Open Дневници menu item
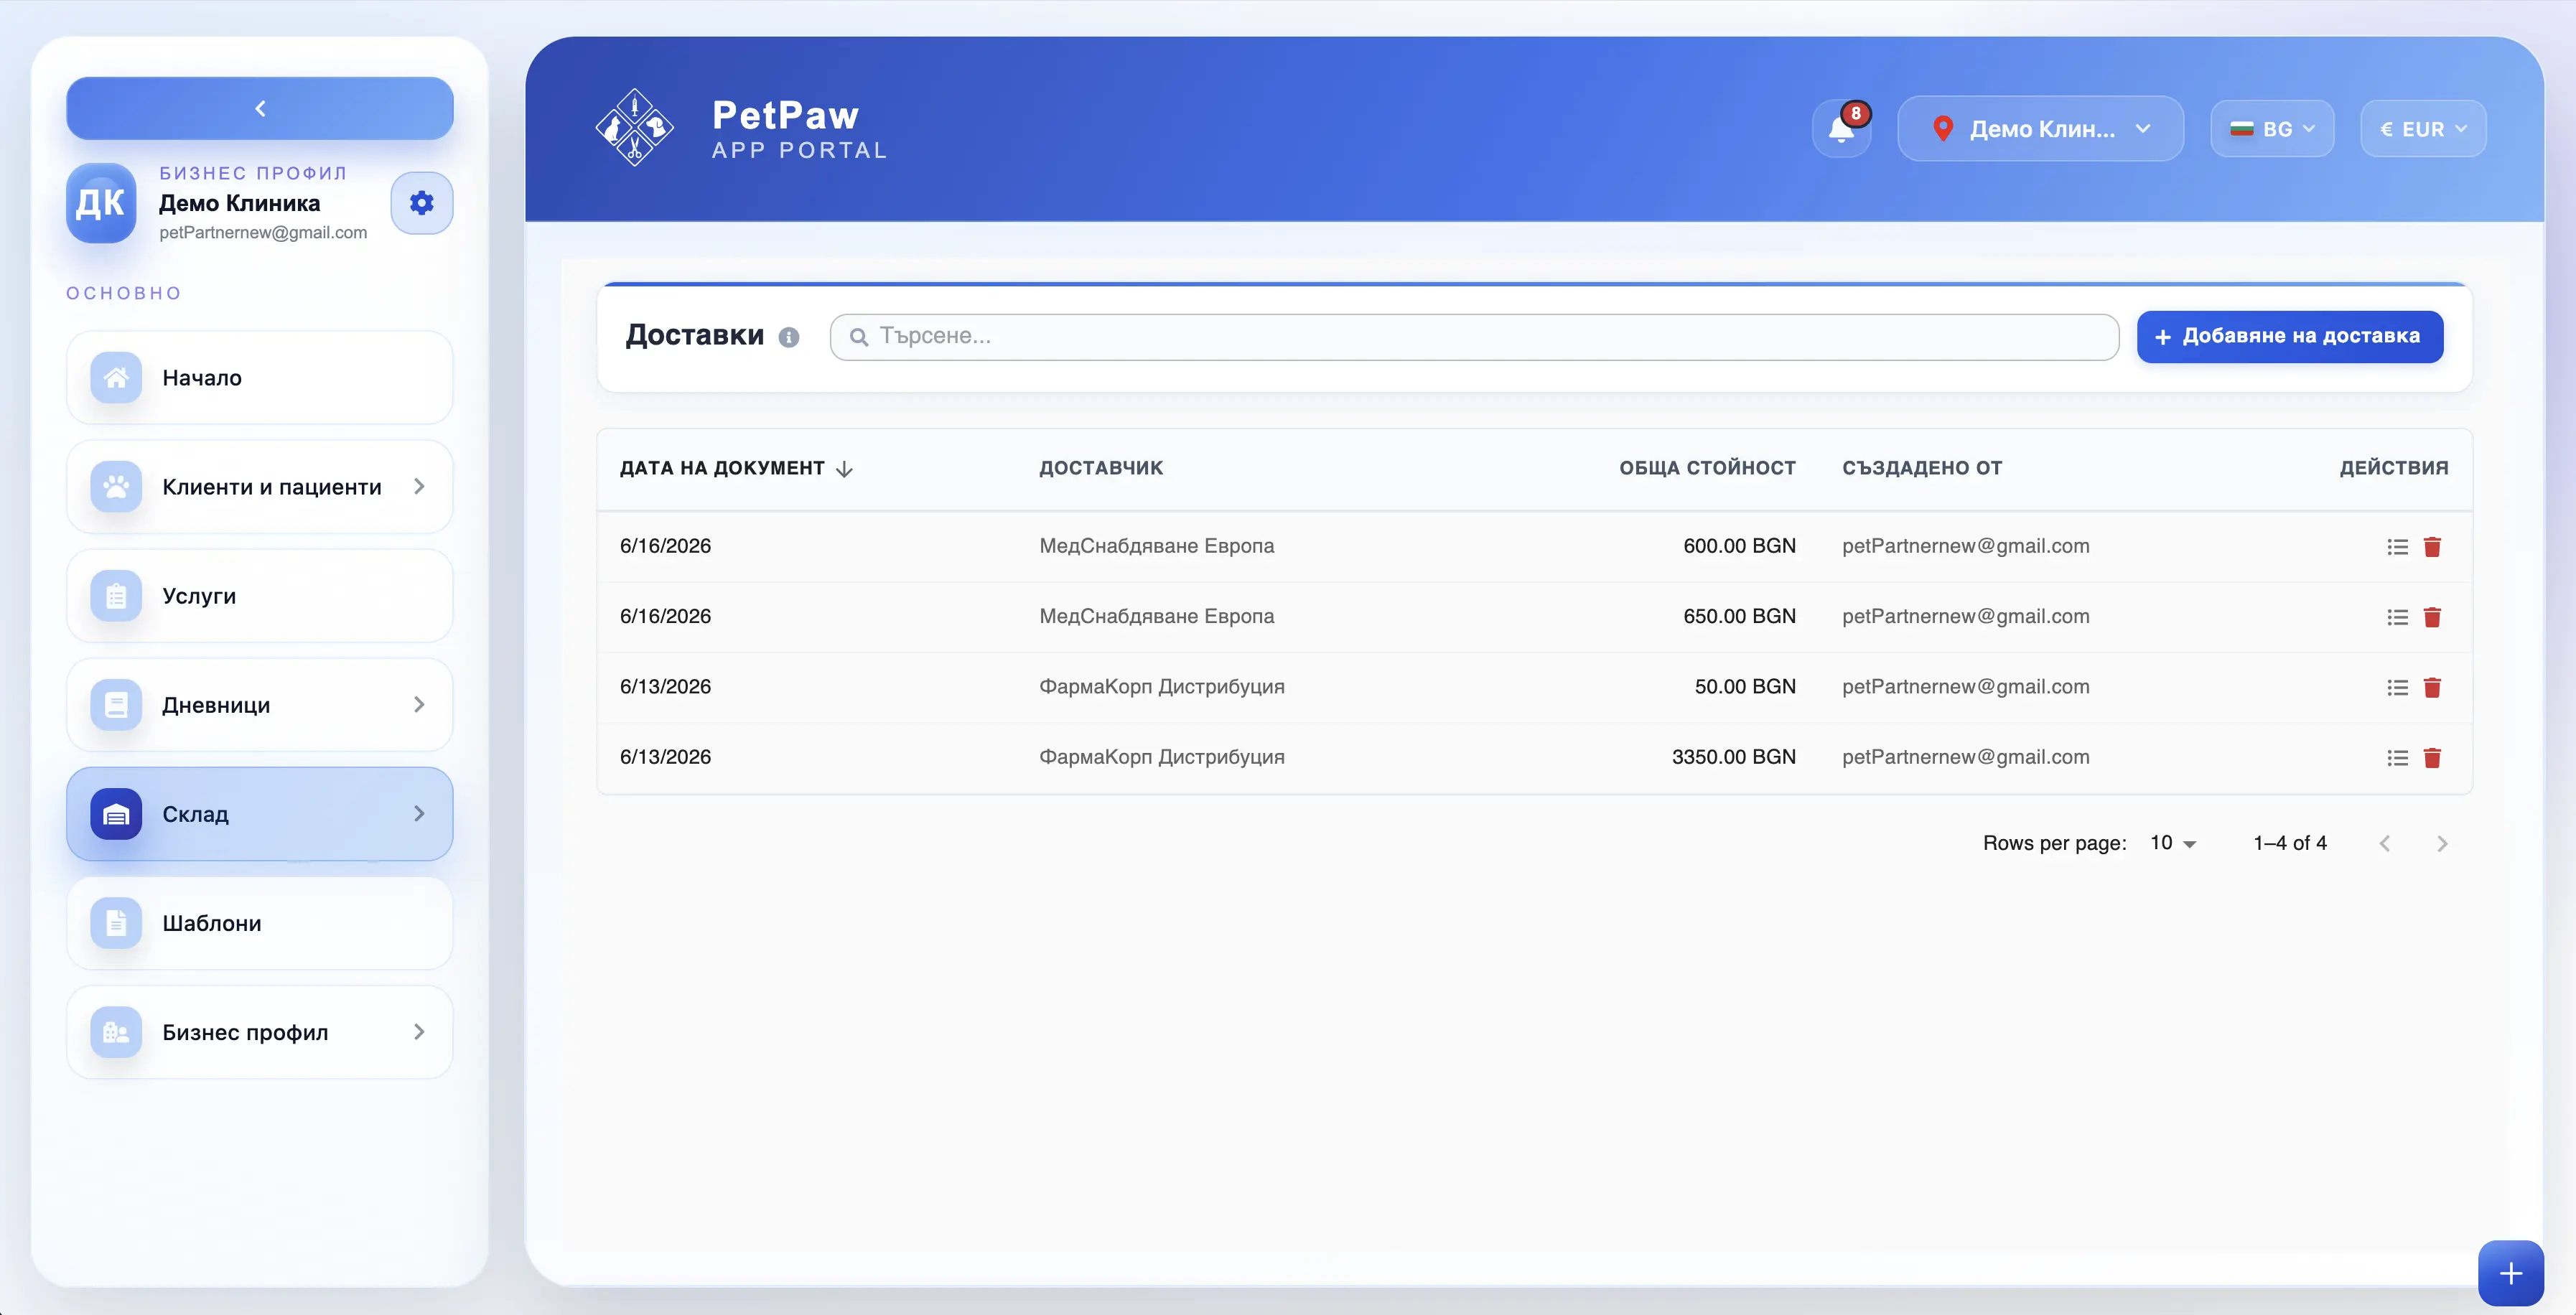This screenshot has width=2576, height=1315. tap(260, 705)
